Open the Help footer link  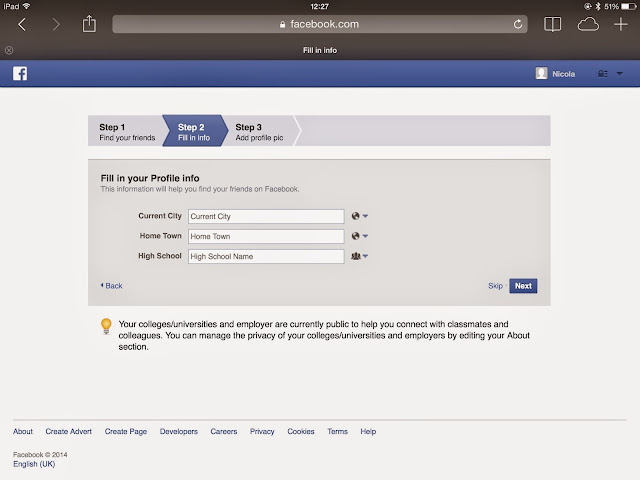point(368,431)
